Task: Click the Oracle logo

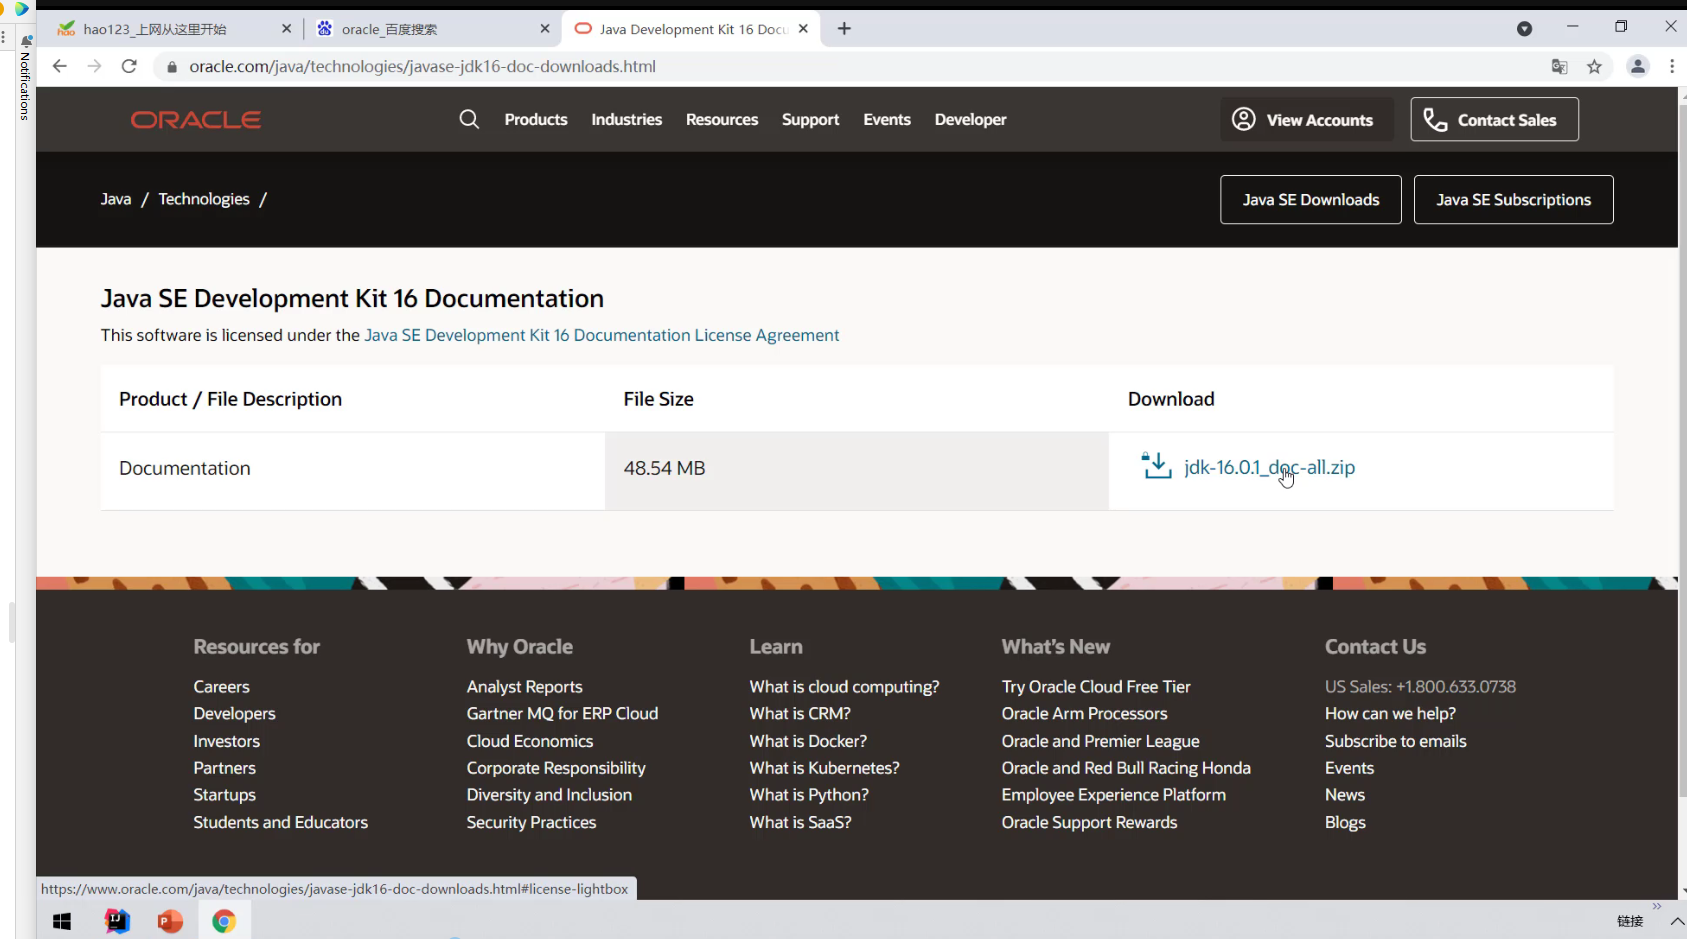Action: [196, 120]
